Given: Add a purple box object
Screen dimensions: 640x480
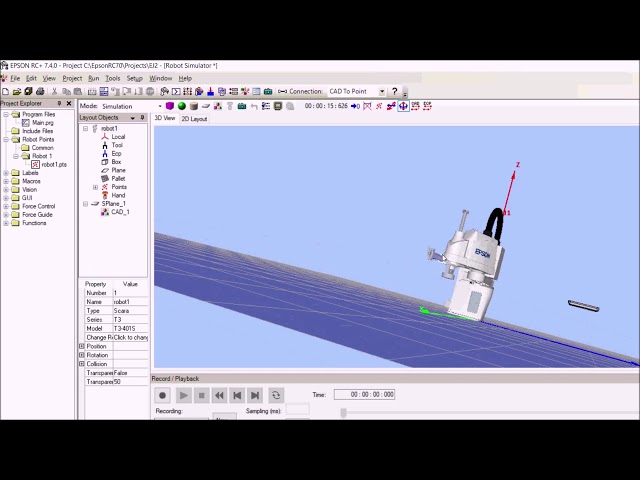Looking at the screenshot, I should 170,106.
